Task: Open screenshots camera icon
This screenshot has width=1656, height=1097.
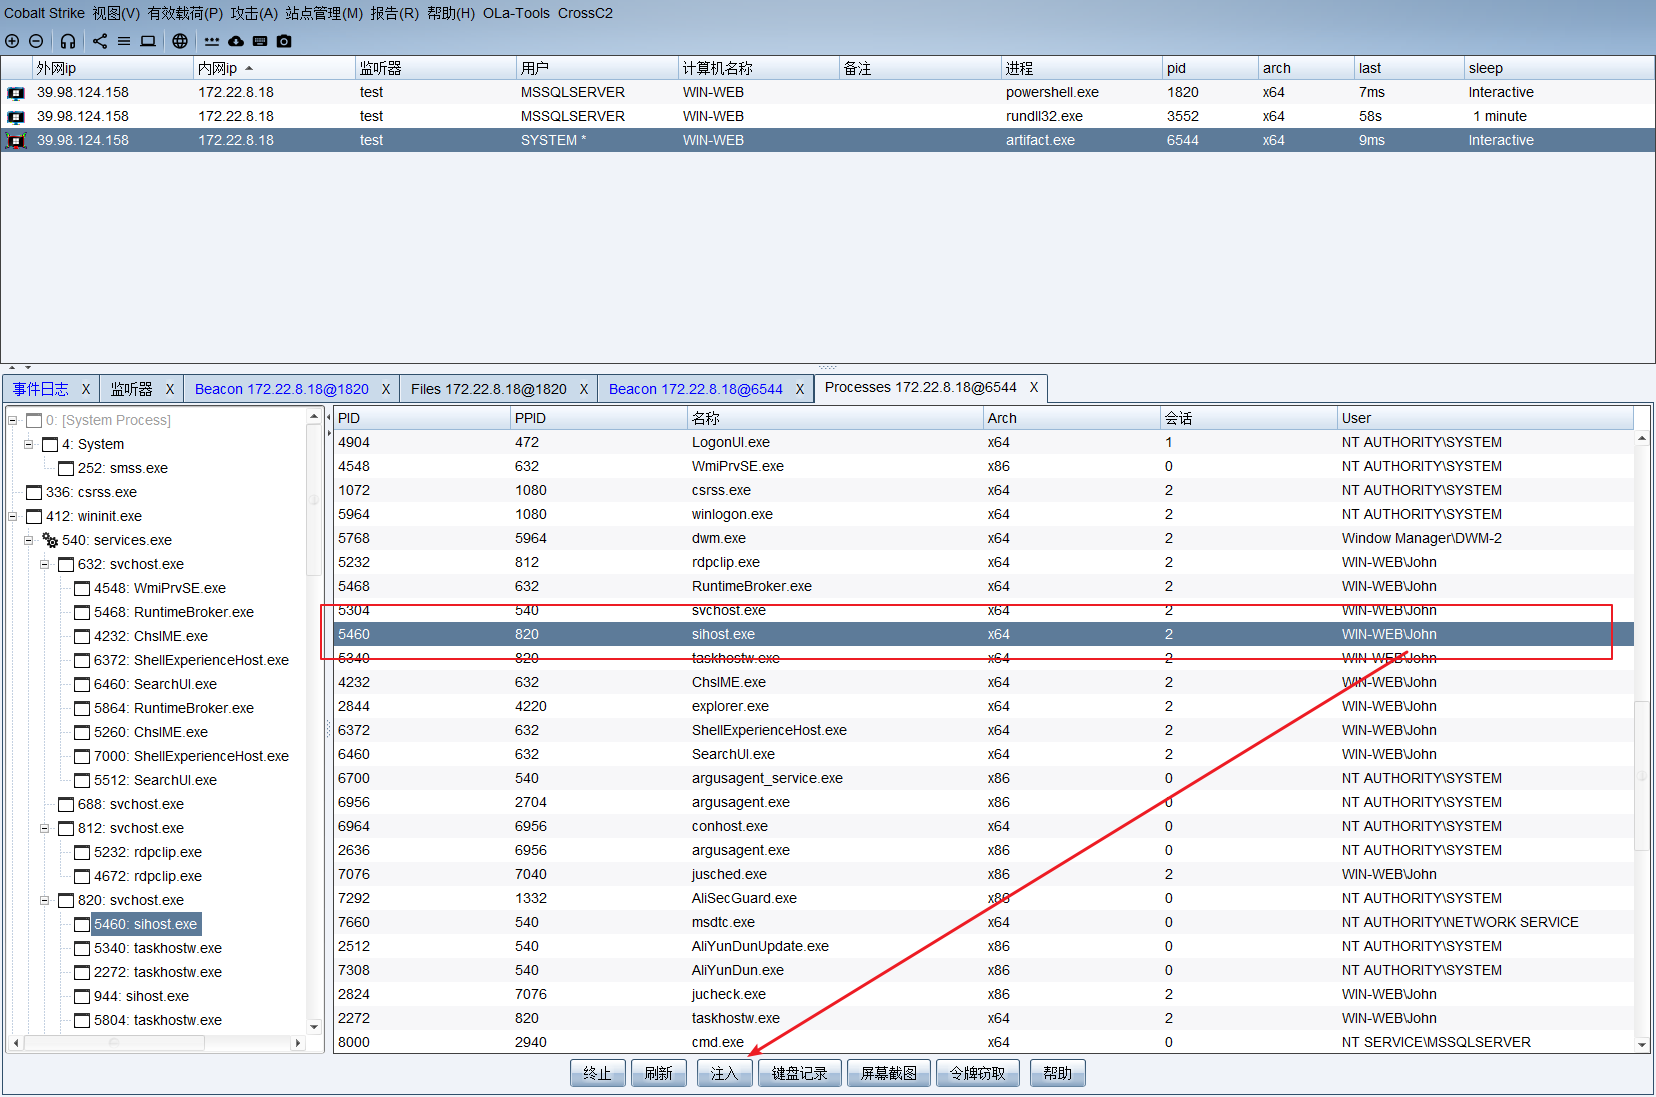Action: click(x=284, y=41)
